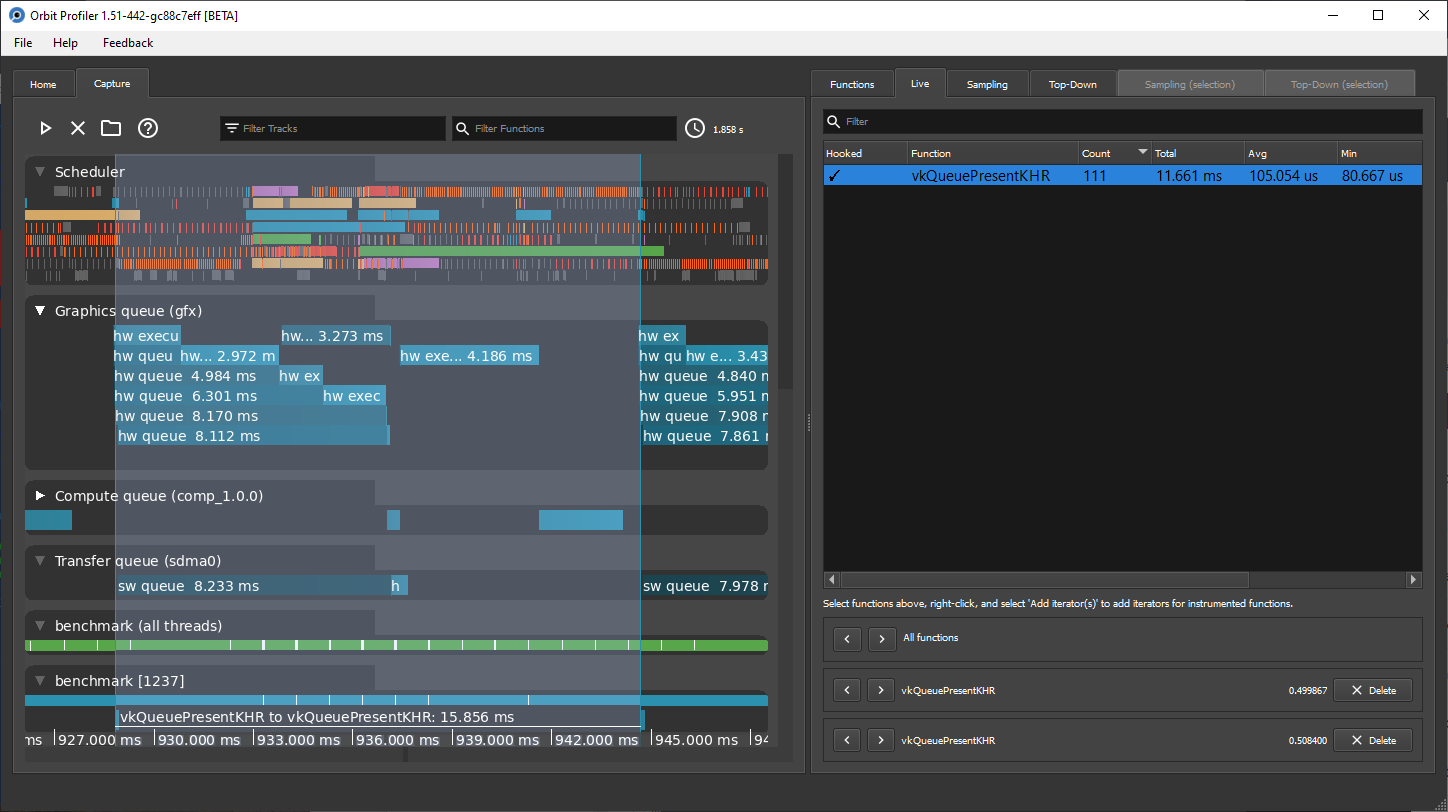Click the Count column sort arrow

coord(1143,153)
